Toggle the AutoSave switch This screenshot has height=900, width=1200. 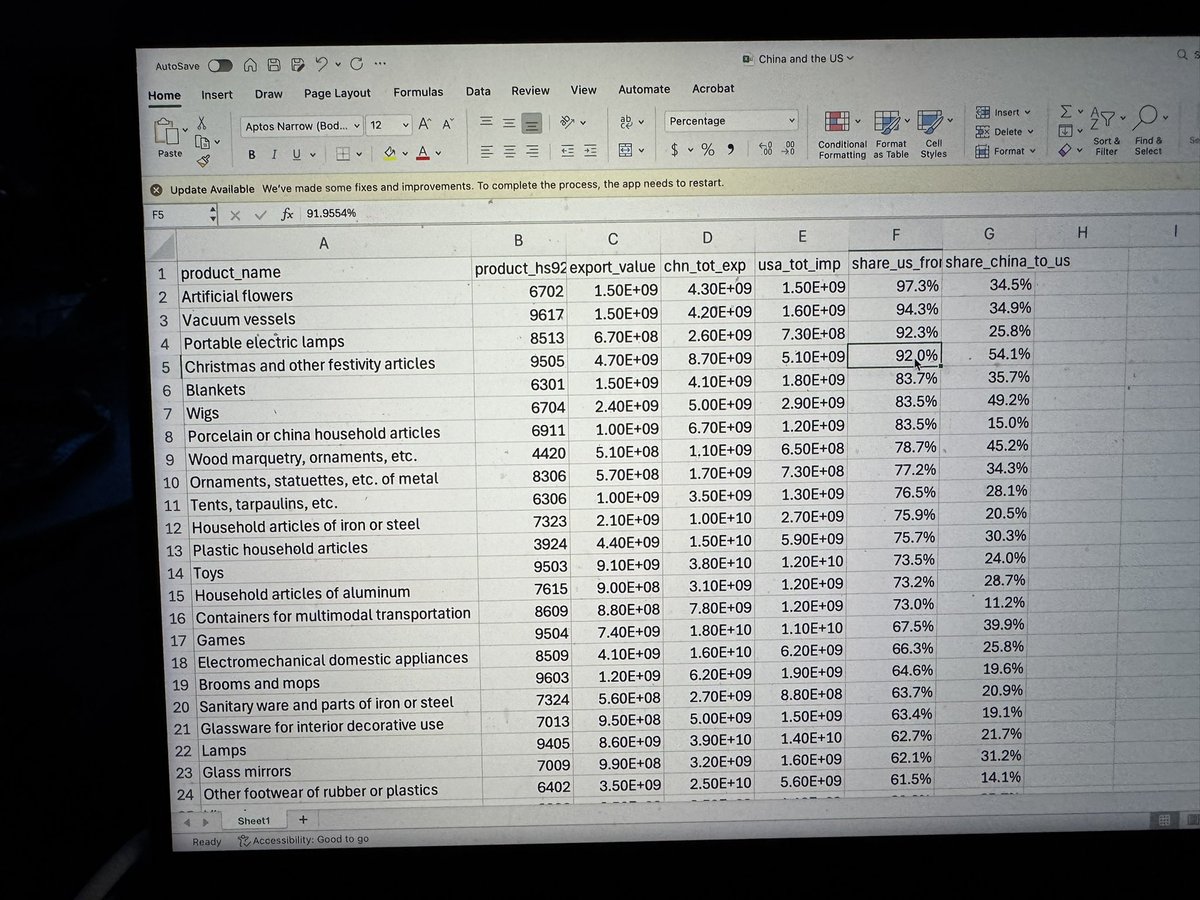[x=220, y=66]
